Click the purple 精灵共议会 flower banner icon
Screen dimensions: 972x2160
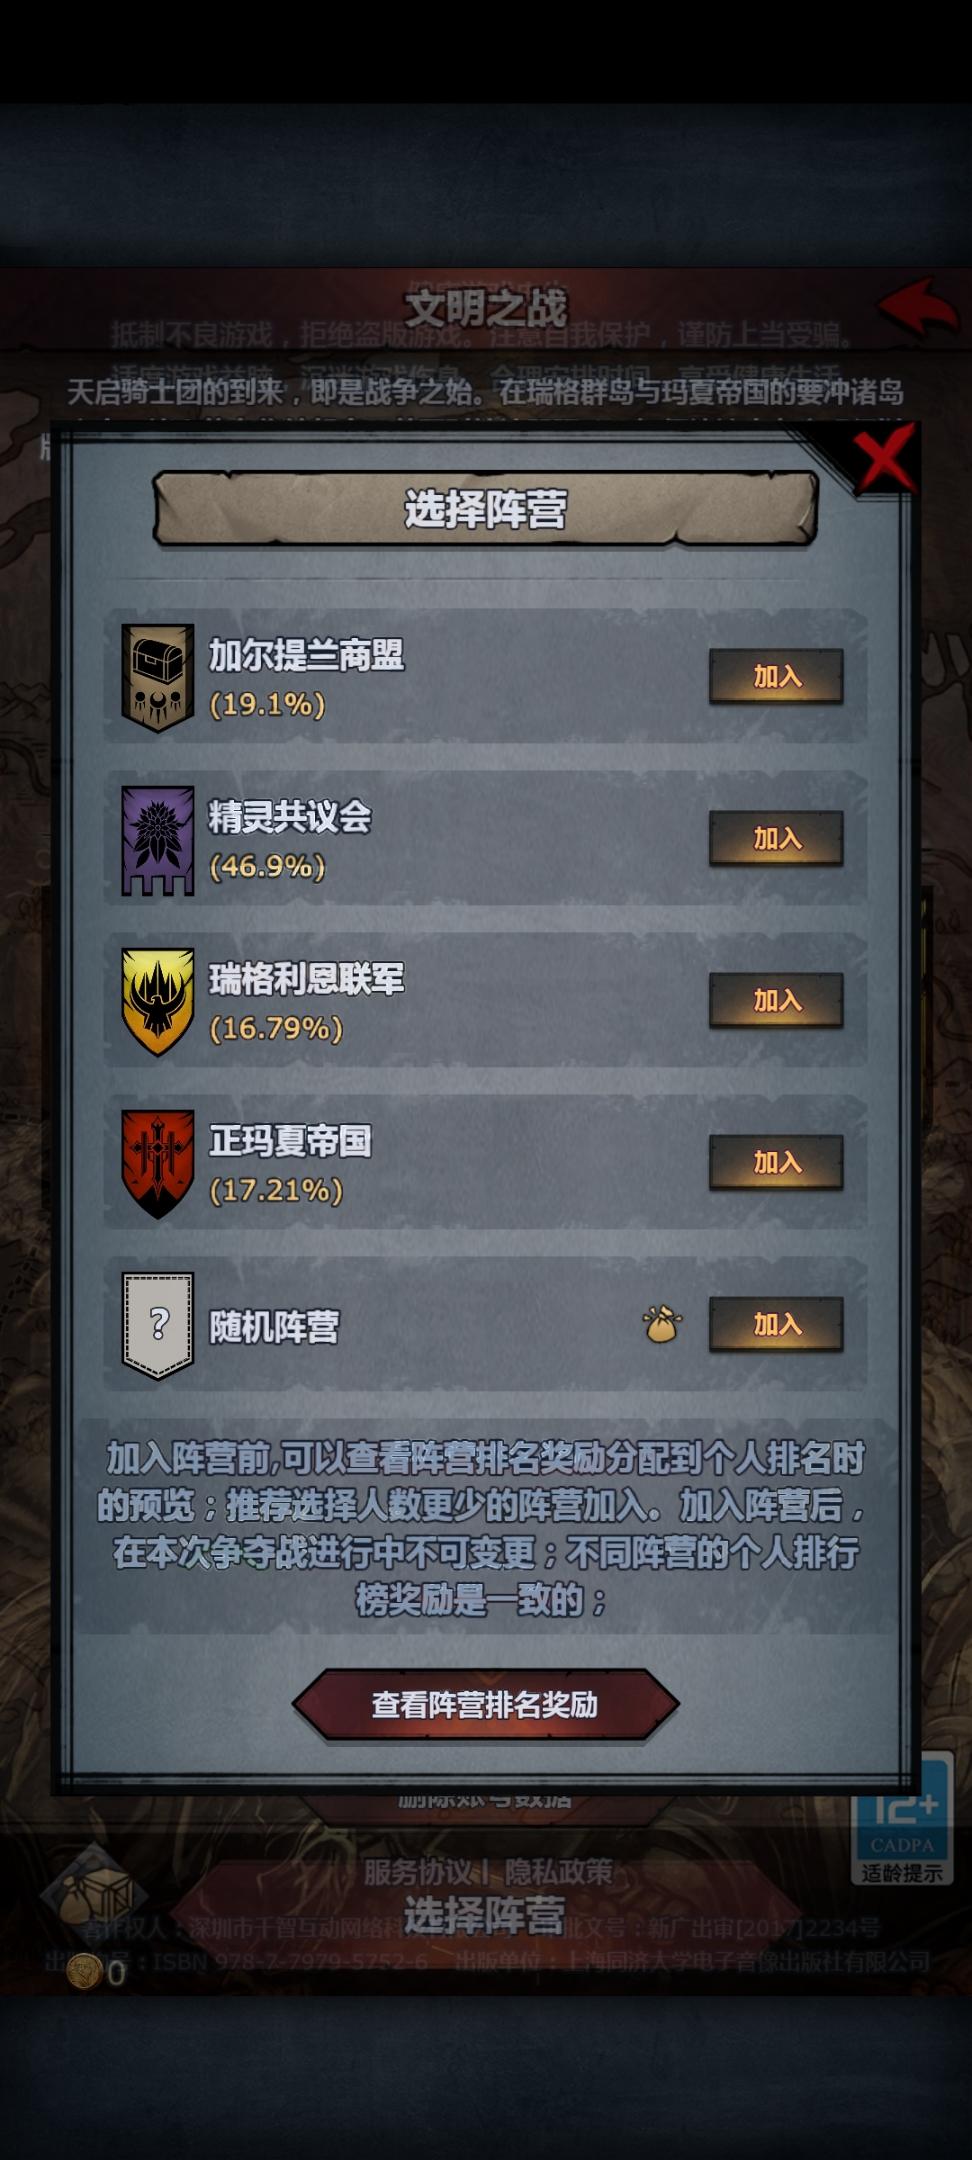157,840
